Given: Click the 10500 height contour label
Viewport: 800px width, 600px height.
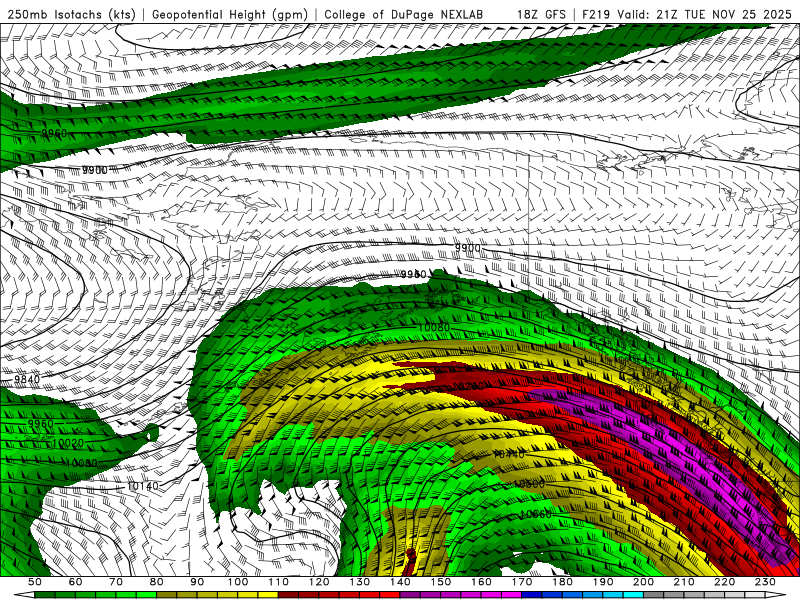Looking at the screenshot, I should pyautogui.click(x=529, y=484).
